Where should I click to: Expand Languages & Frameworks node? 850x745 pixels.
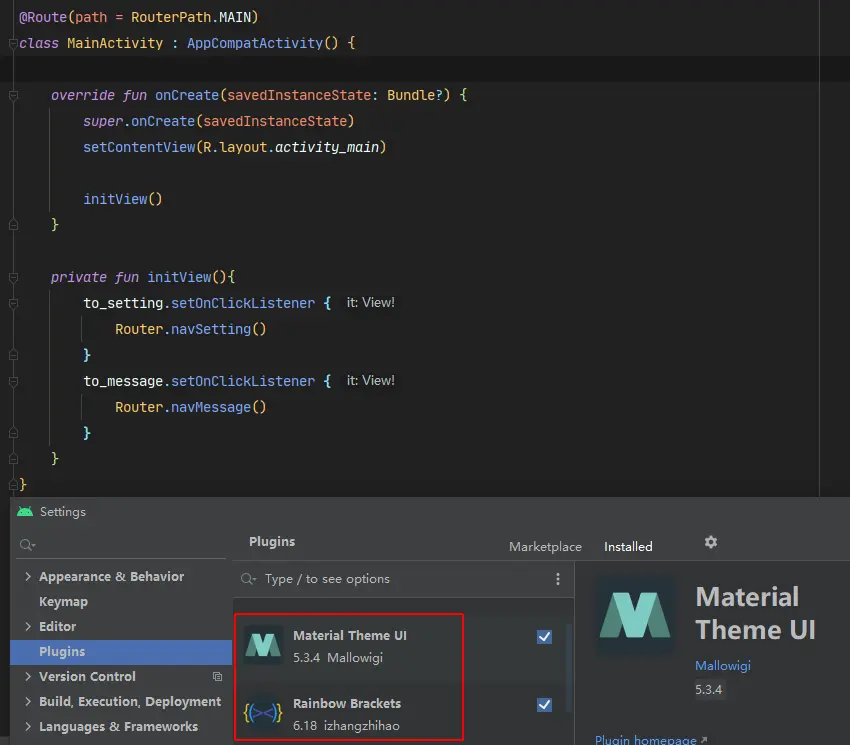[28, 726]
